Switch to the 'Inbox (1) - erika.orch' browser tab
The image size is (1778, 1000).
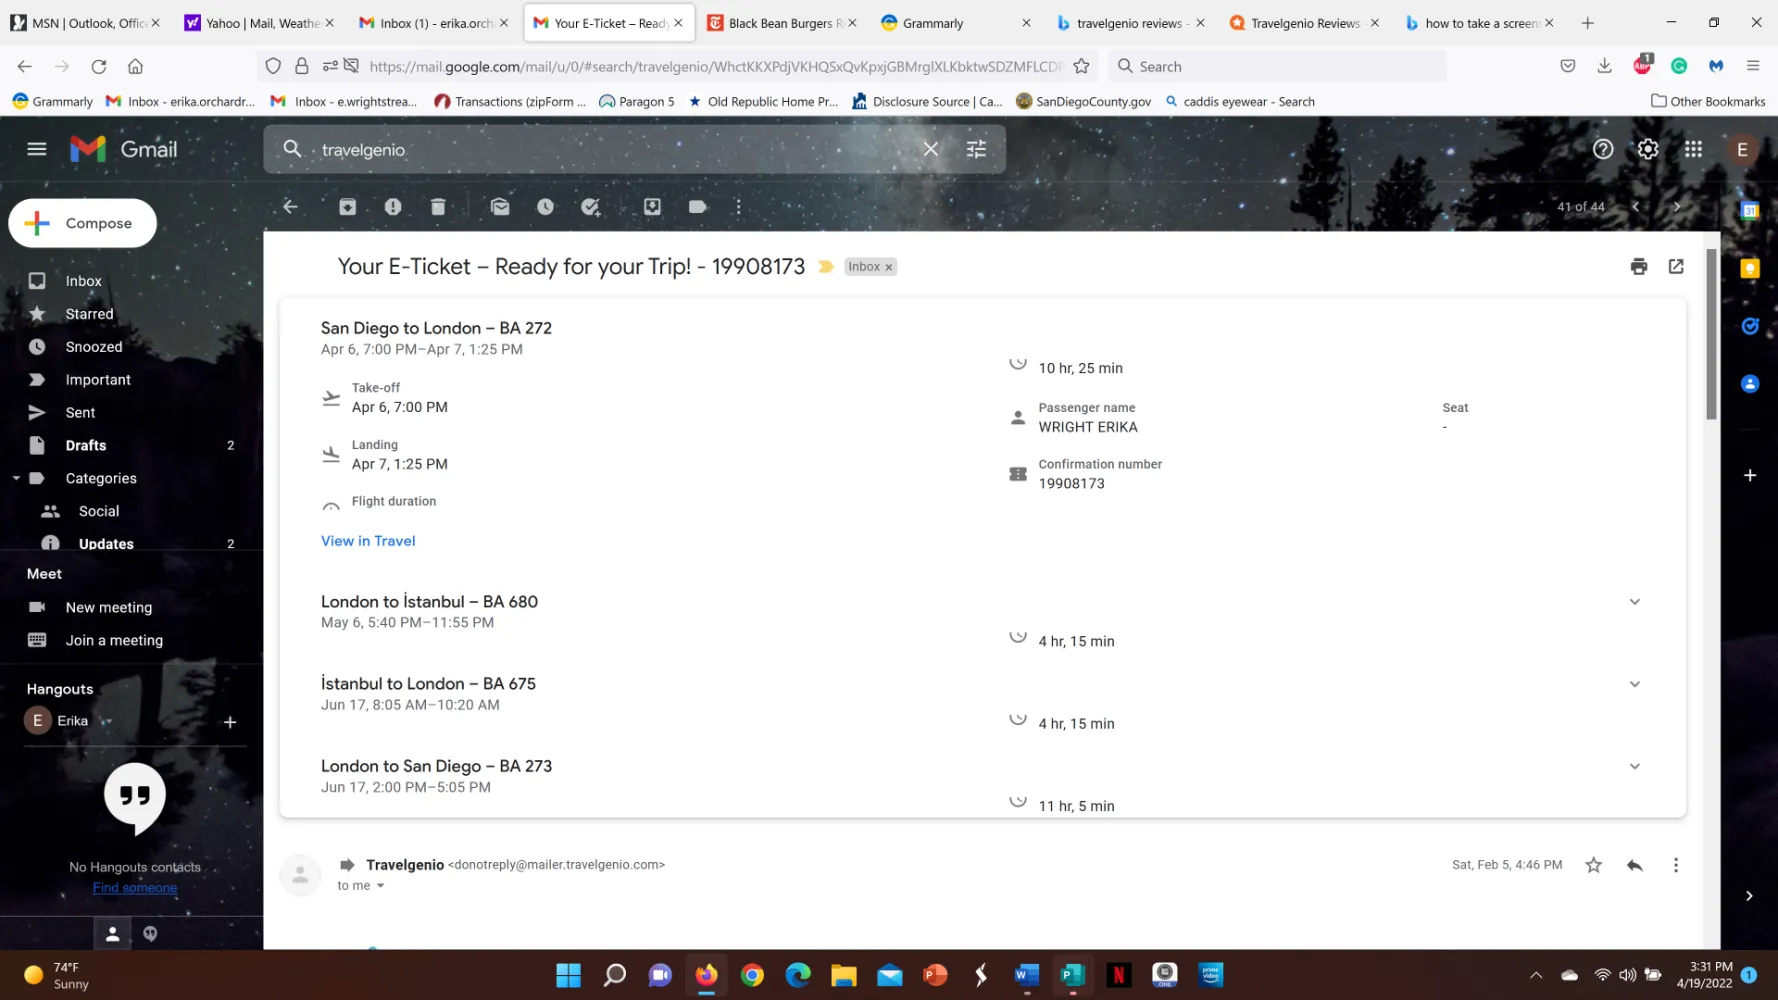(x=434, y=23)
